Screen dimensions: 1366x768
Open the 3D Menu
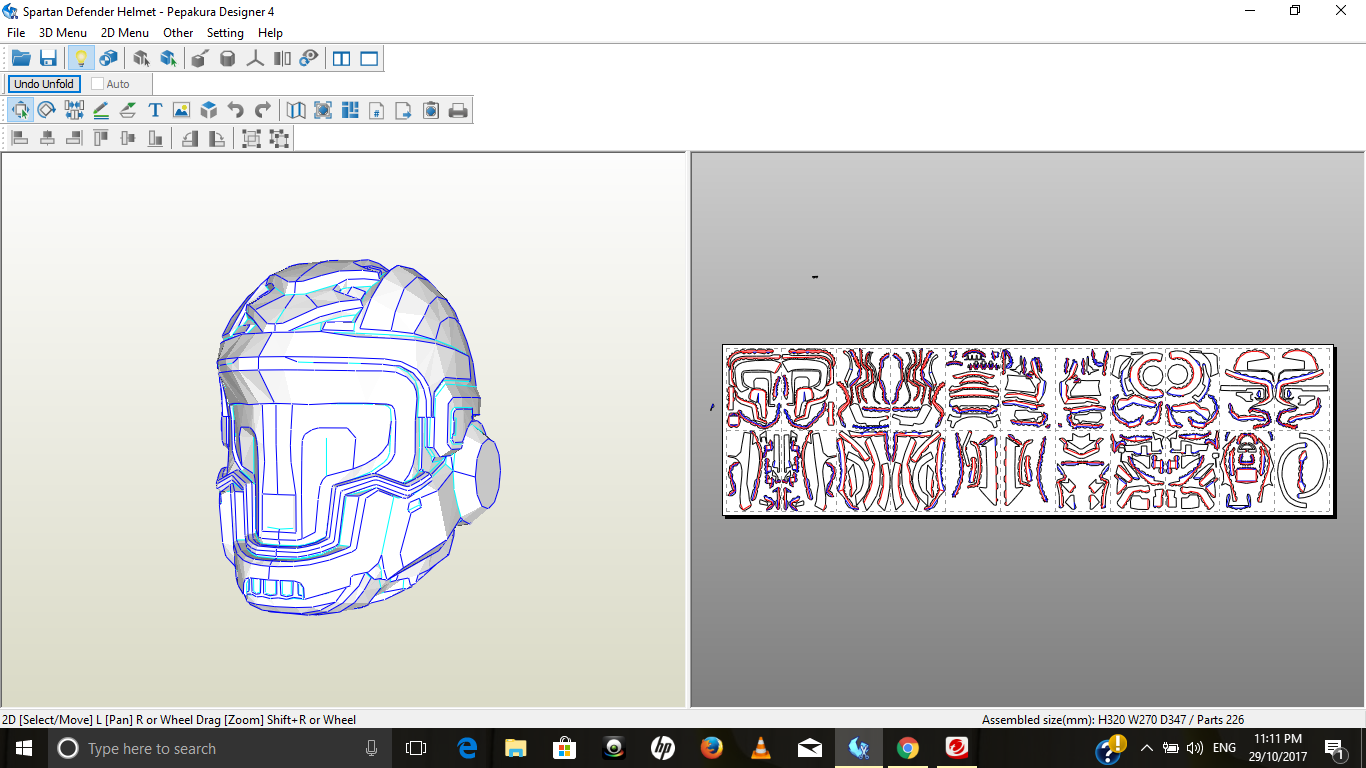pyautogui.click(x=63, y=33)
